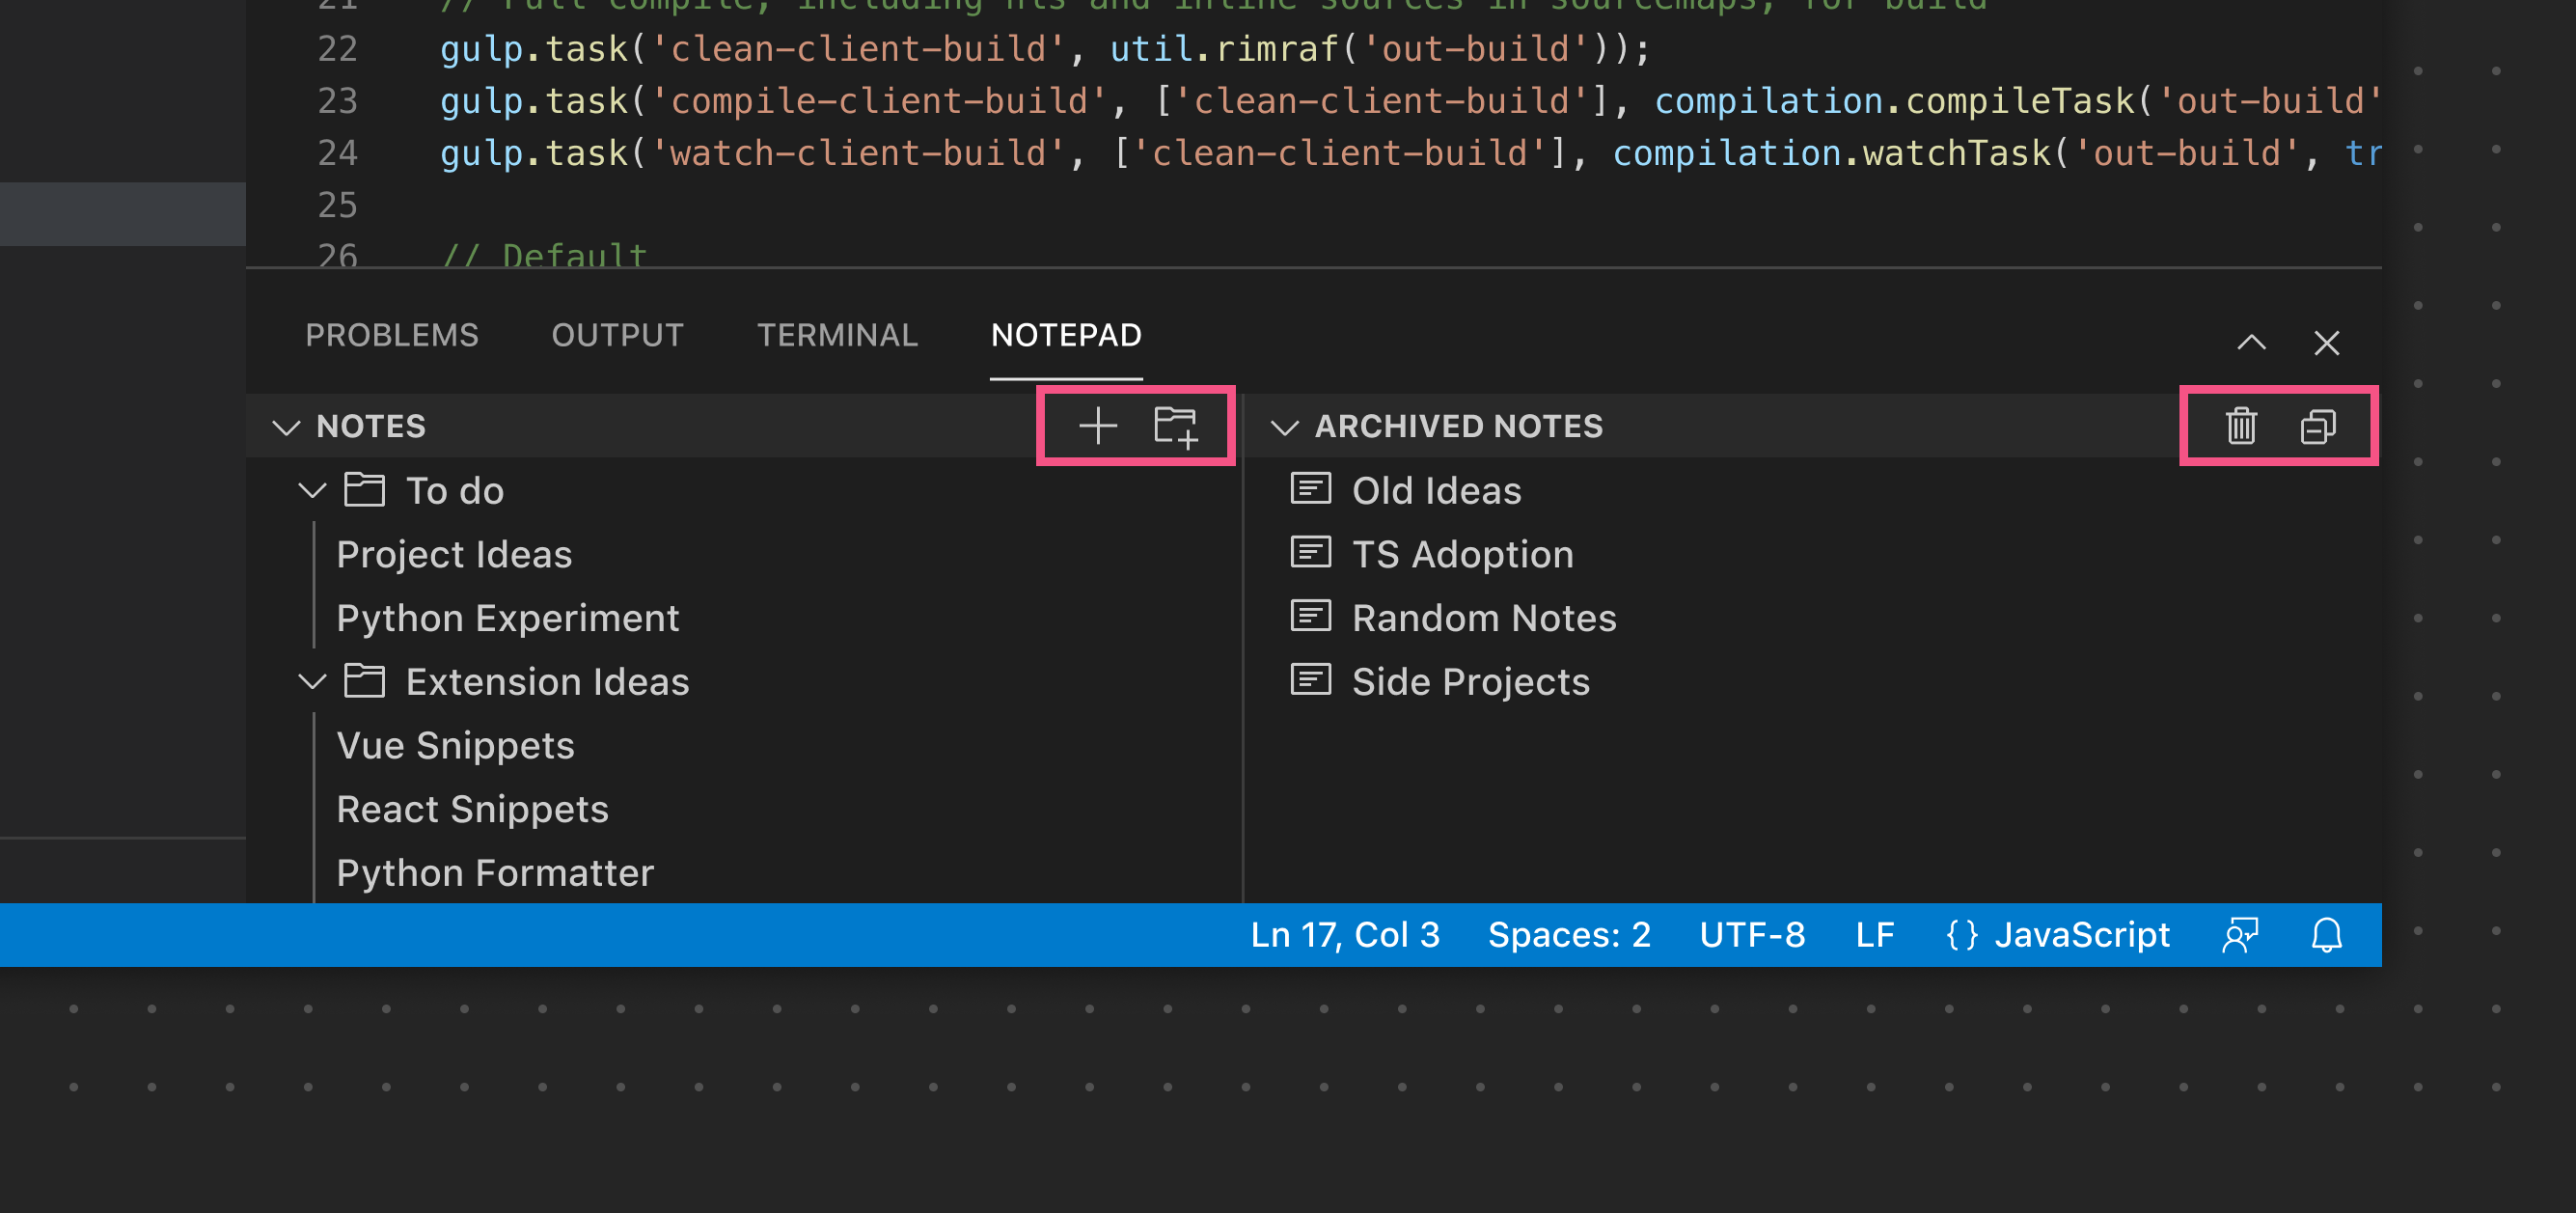
Task: Restore archived notes using the restore icon
Action: (x=2318, y=426)
